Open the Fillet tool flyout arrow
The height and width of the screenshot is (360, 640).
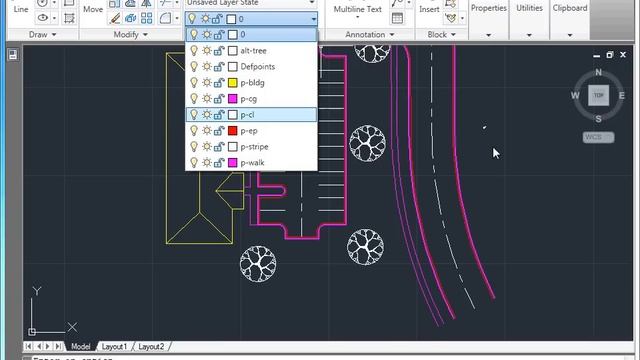tap(177, 18)
